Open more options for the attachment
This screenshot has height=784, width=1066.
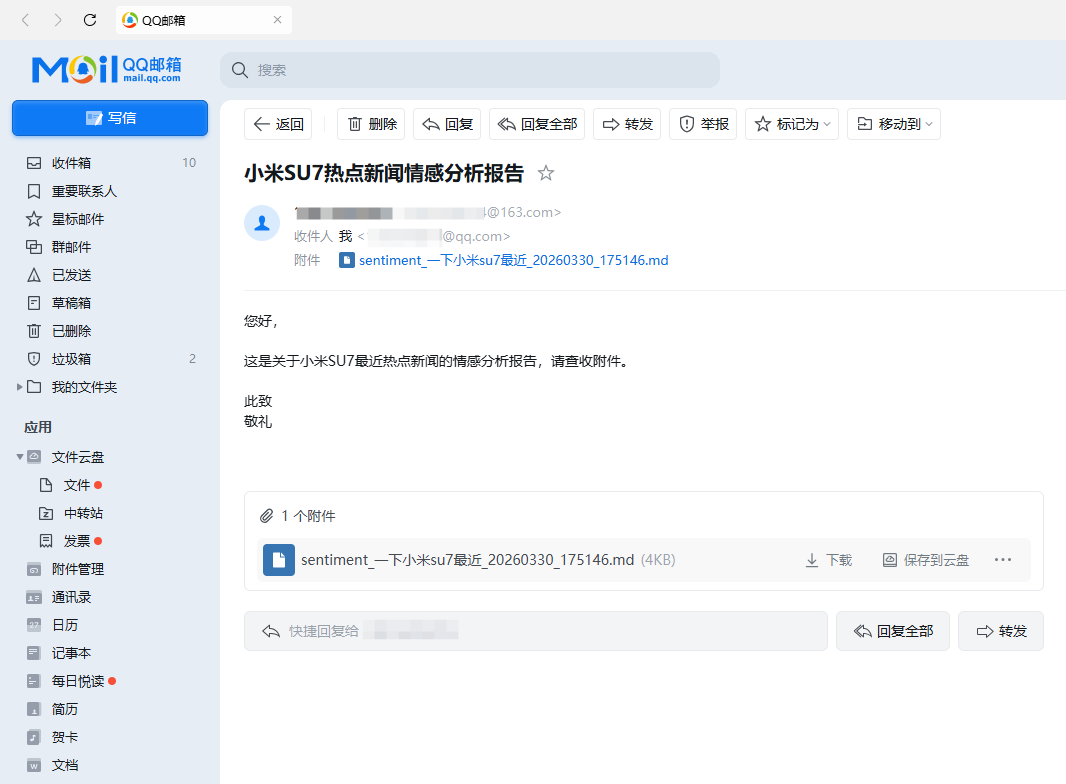click(x=1003, y=560)
